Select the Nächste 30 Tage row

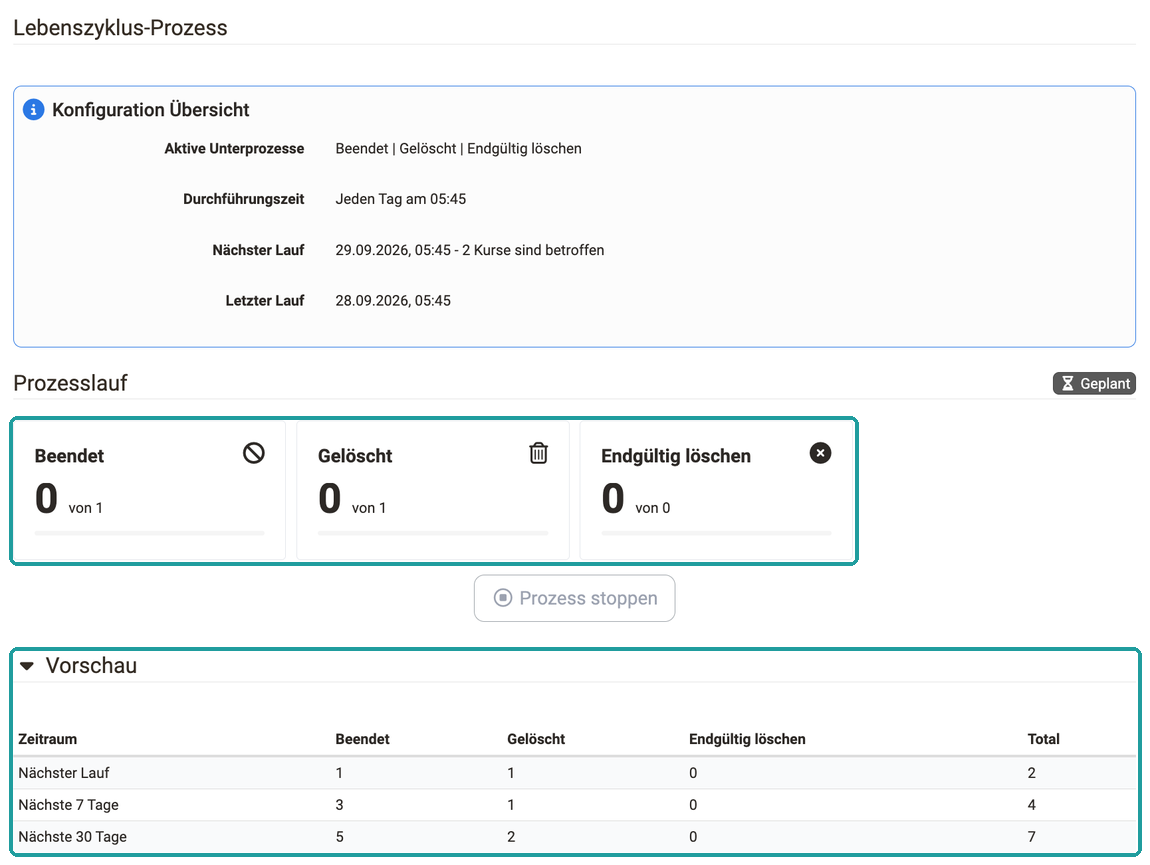[x=576, y=837]
